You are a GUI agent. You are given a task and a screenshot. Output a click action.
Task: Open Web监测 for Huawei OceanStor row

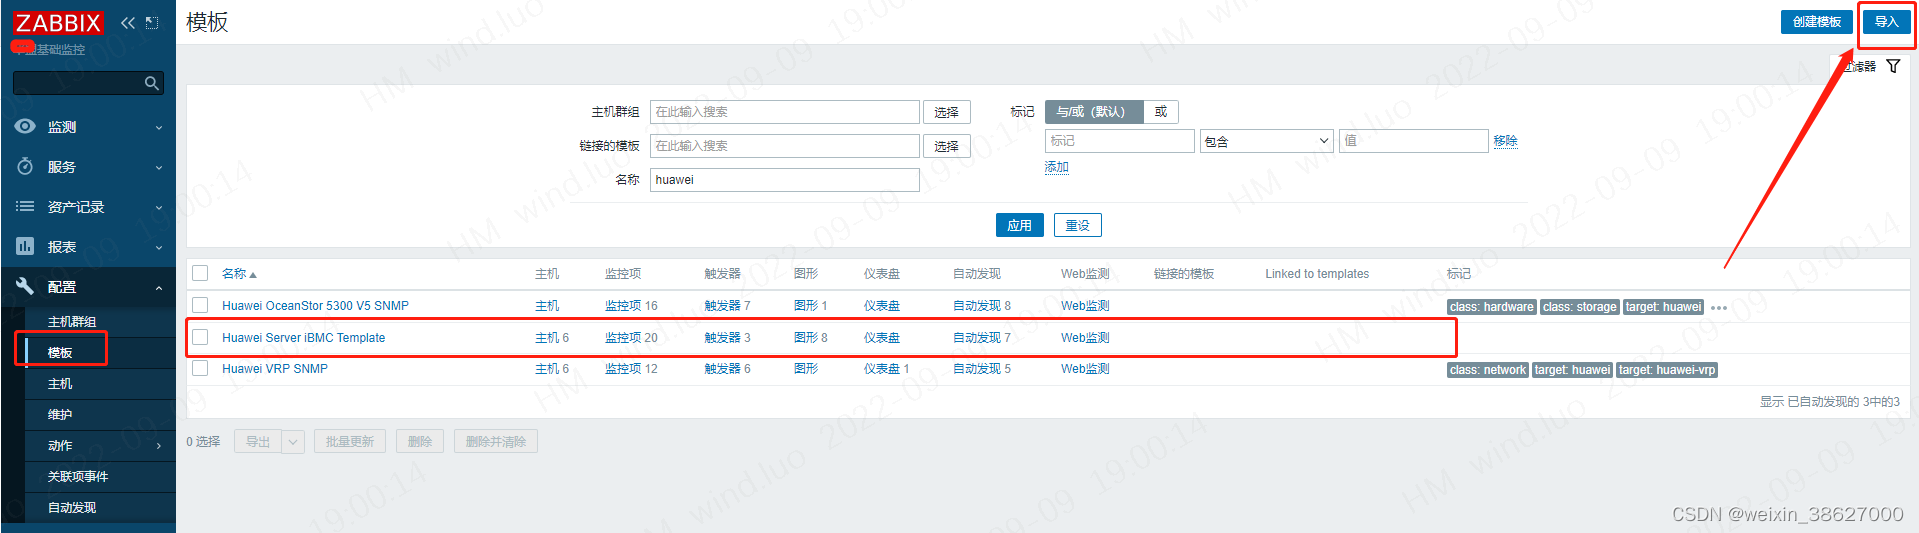(x=1085, y=306)
